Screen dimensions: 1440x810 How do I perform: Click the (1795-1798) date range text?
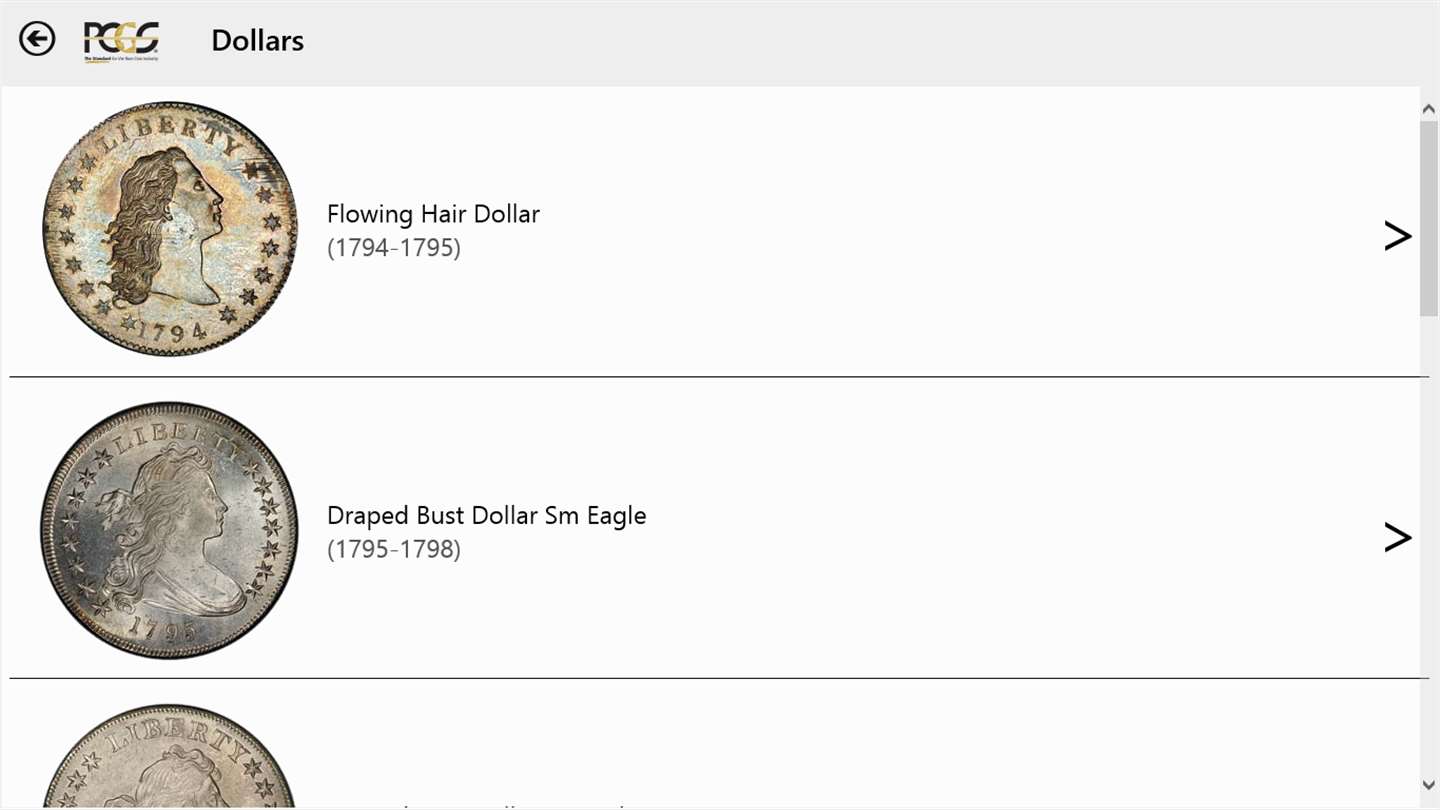click(394, 549)
